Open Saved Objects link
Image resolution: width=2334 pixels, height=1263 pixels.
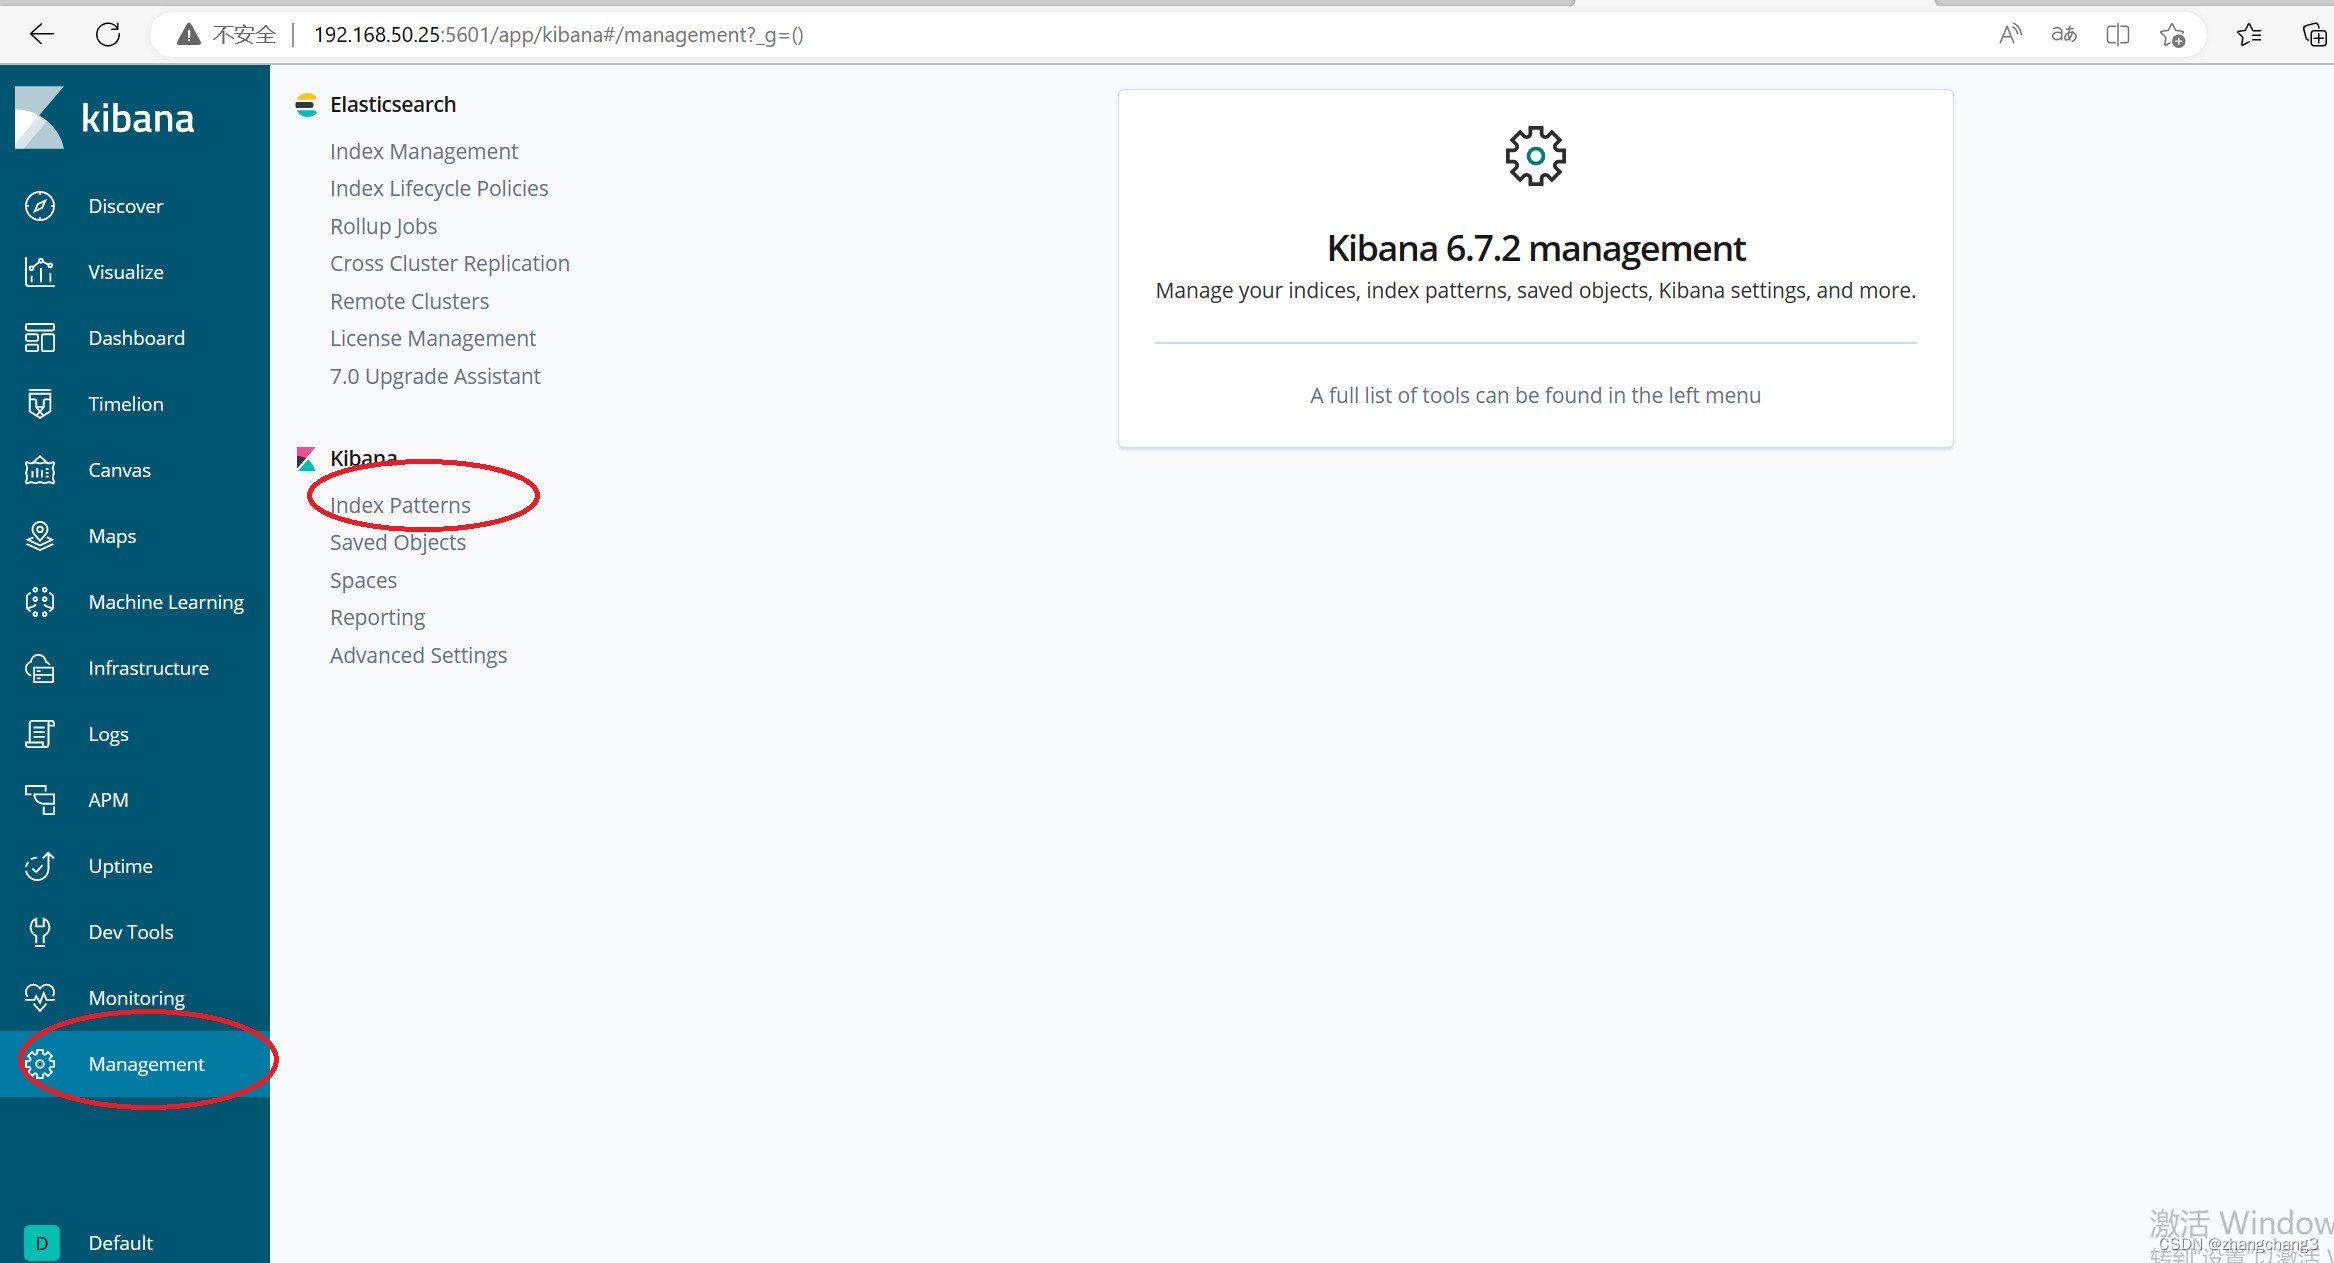(398, 542)
